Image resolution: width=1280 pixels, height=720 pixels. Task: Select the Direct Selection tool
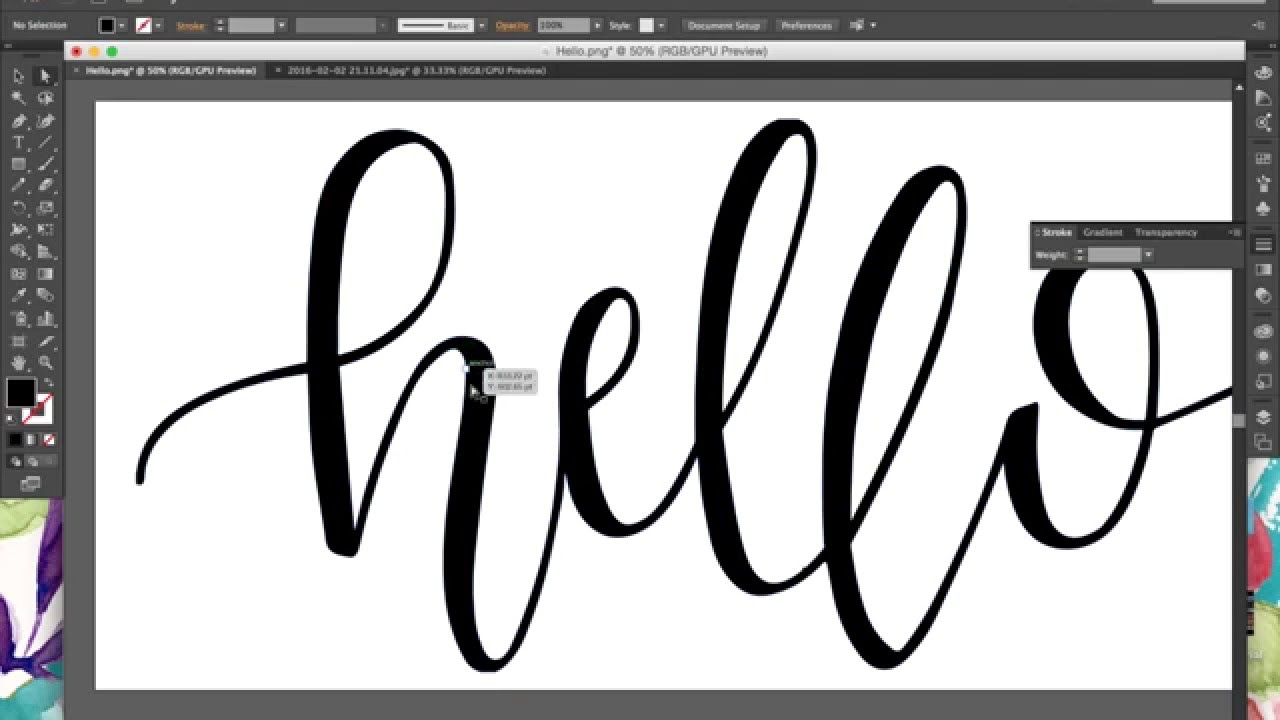coord(45,76)
